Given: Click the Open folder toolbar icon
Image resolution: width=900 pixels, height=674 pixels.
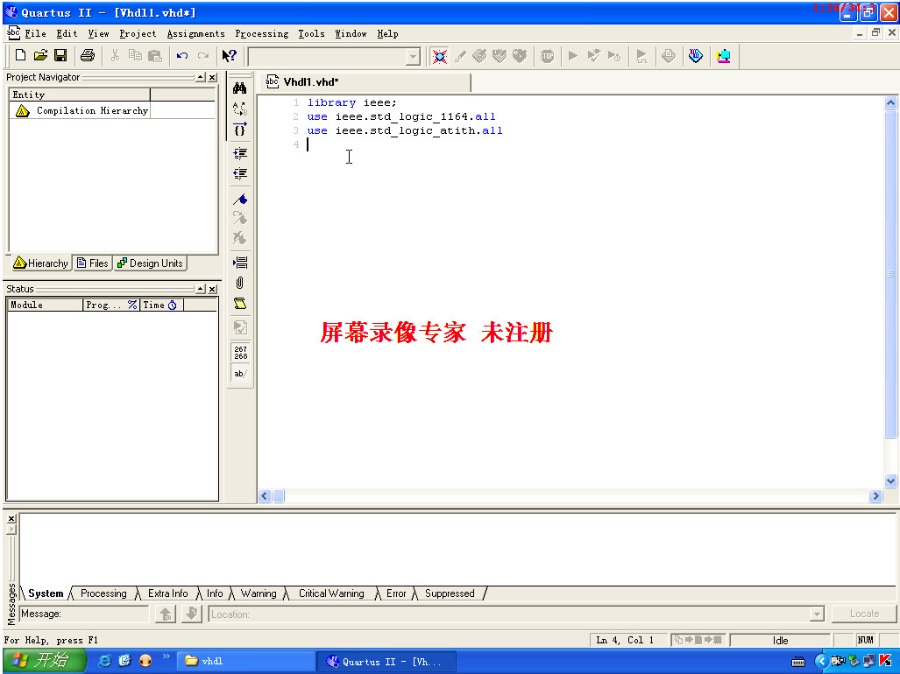Looking at the screenshot, I should [x=40, y=56].
